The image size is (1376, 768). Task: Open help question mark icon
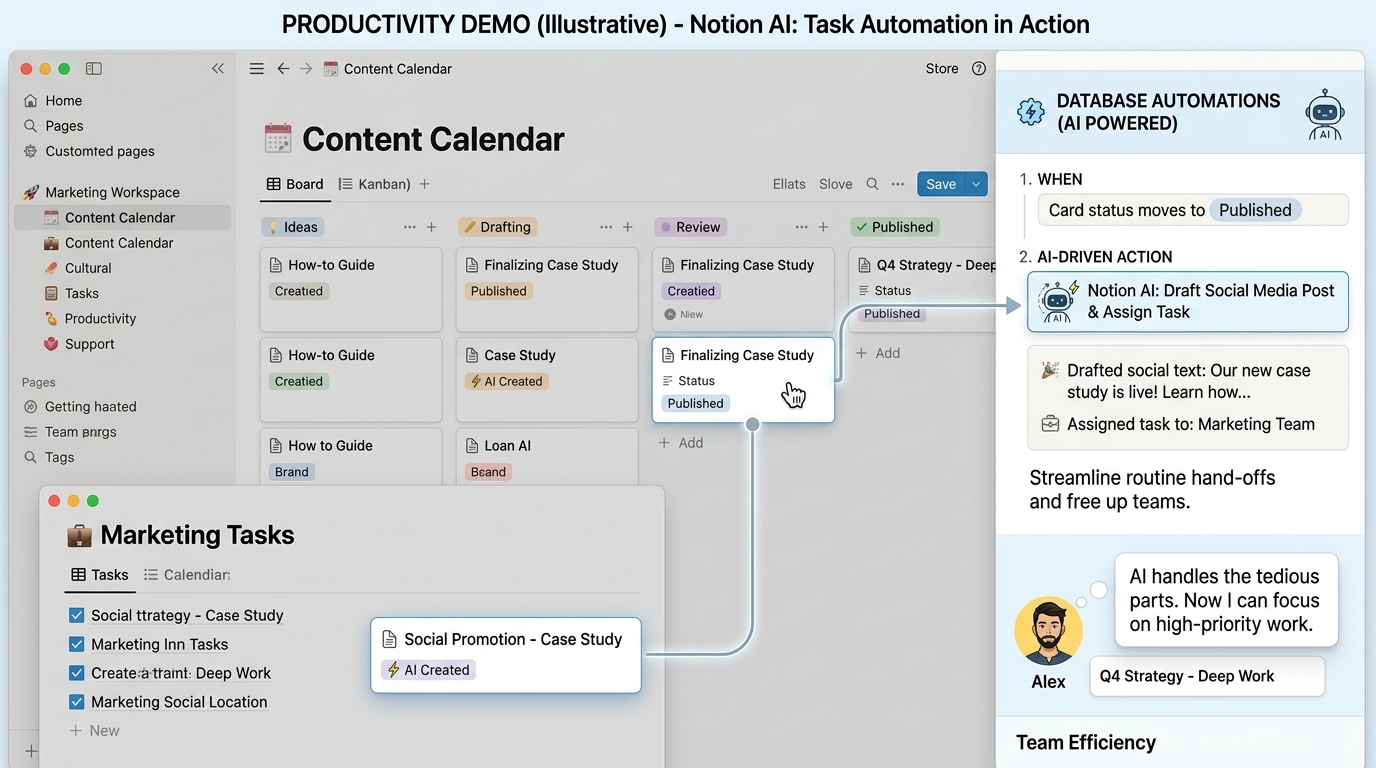979,69
